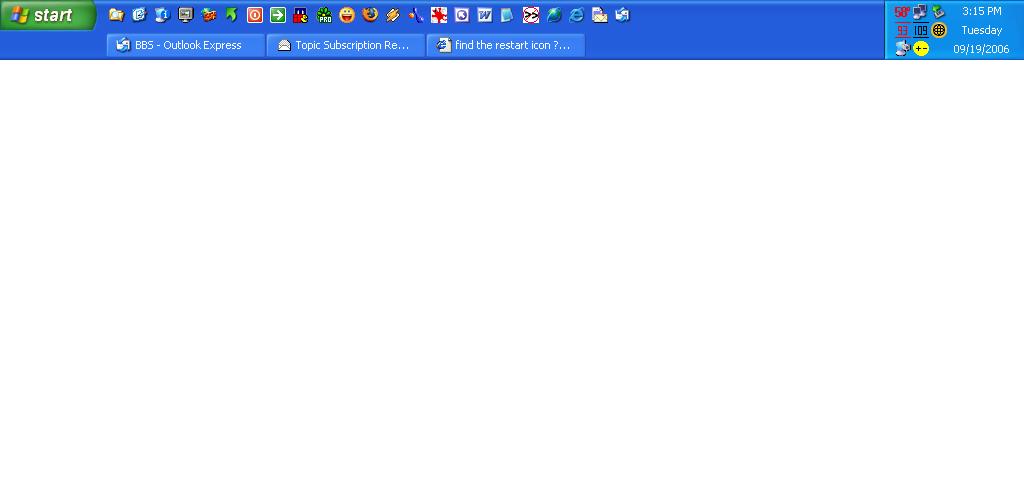Launch the blue monitor info icon
1024x500 pixels.
point(162,15)
